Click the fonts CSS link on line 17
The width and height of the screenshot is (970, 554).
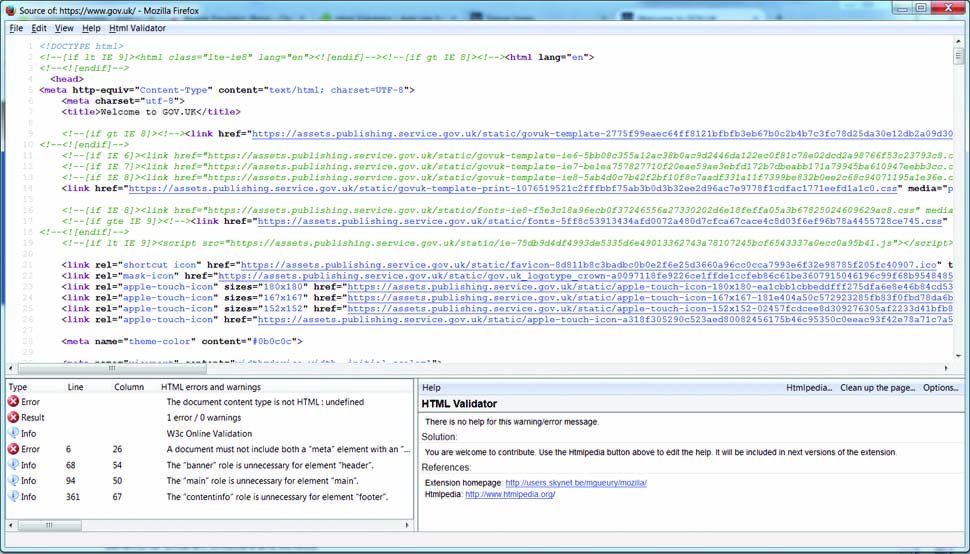(x=599, y=221)
